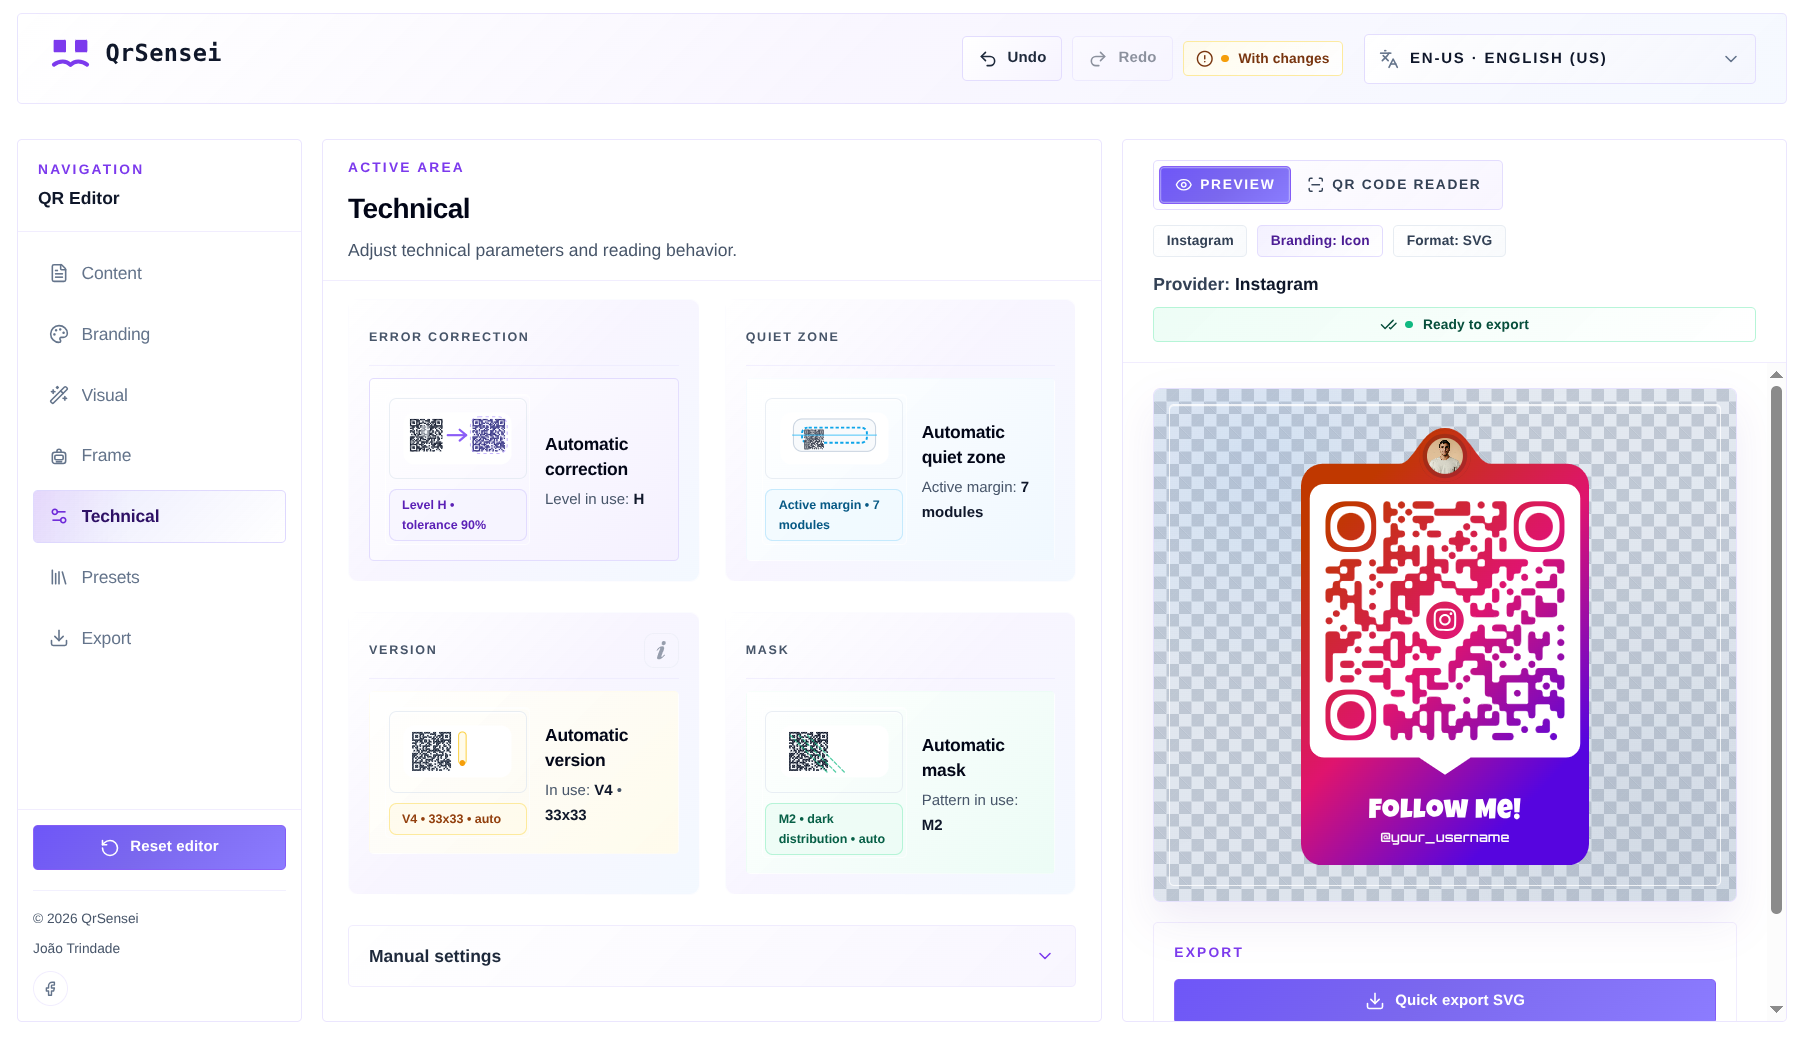Click the Provider: Instagram label

click(x=1235, y=285)
